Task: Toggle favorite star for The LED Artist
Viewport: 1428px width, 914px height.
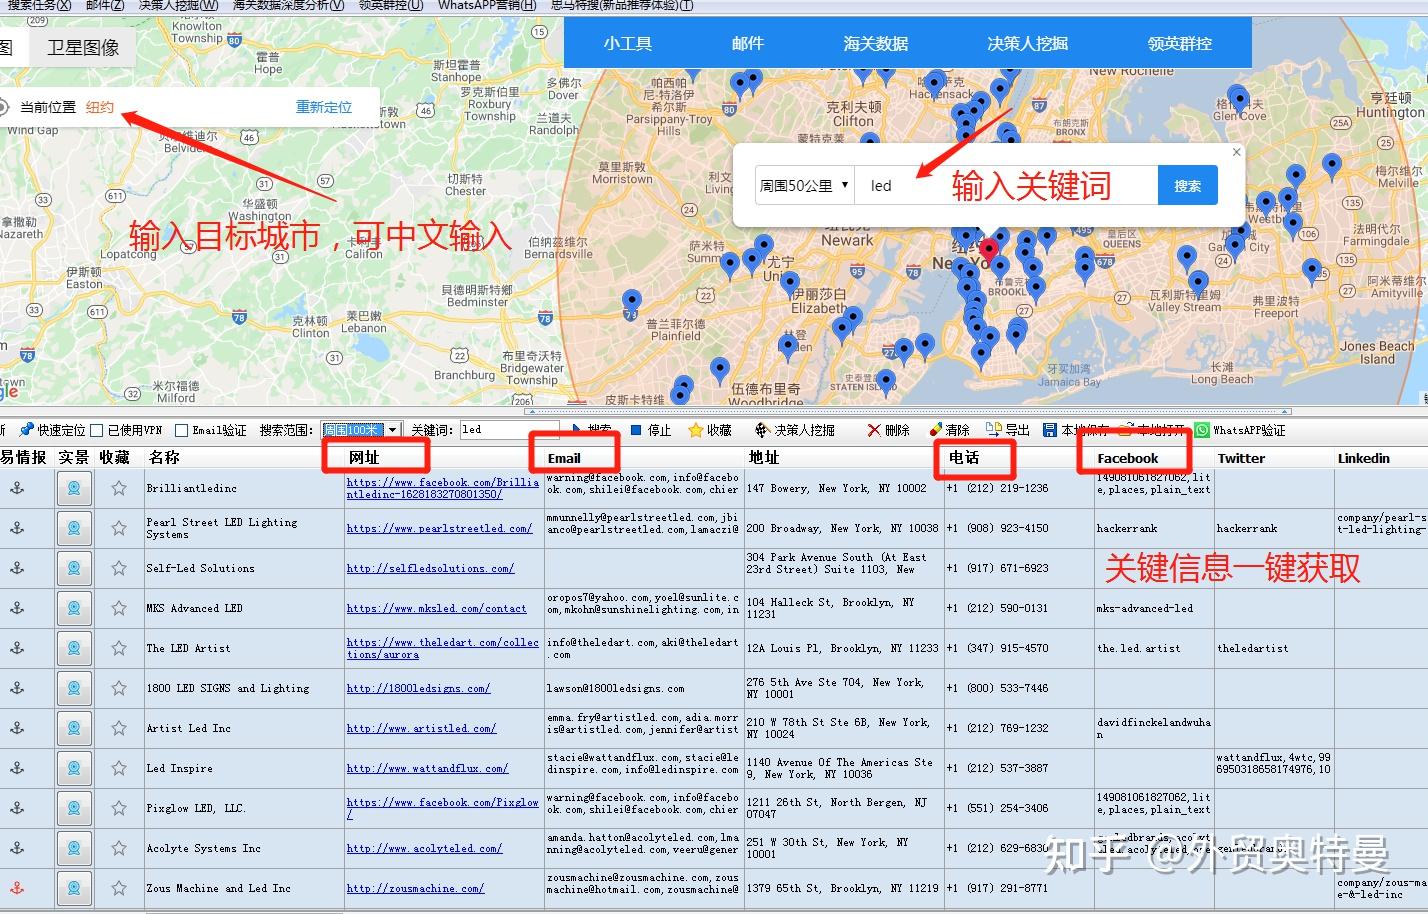Action: [119, 648]
